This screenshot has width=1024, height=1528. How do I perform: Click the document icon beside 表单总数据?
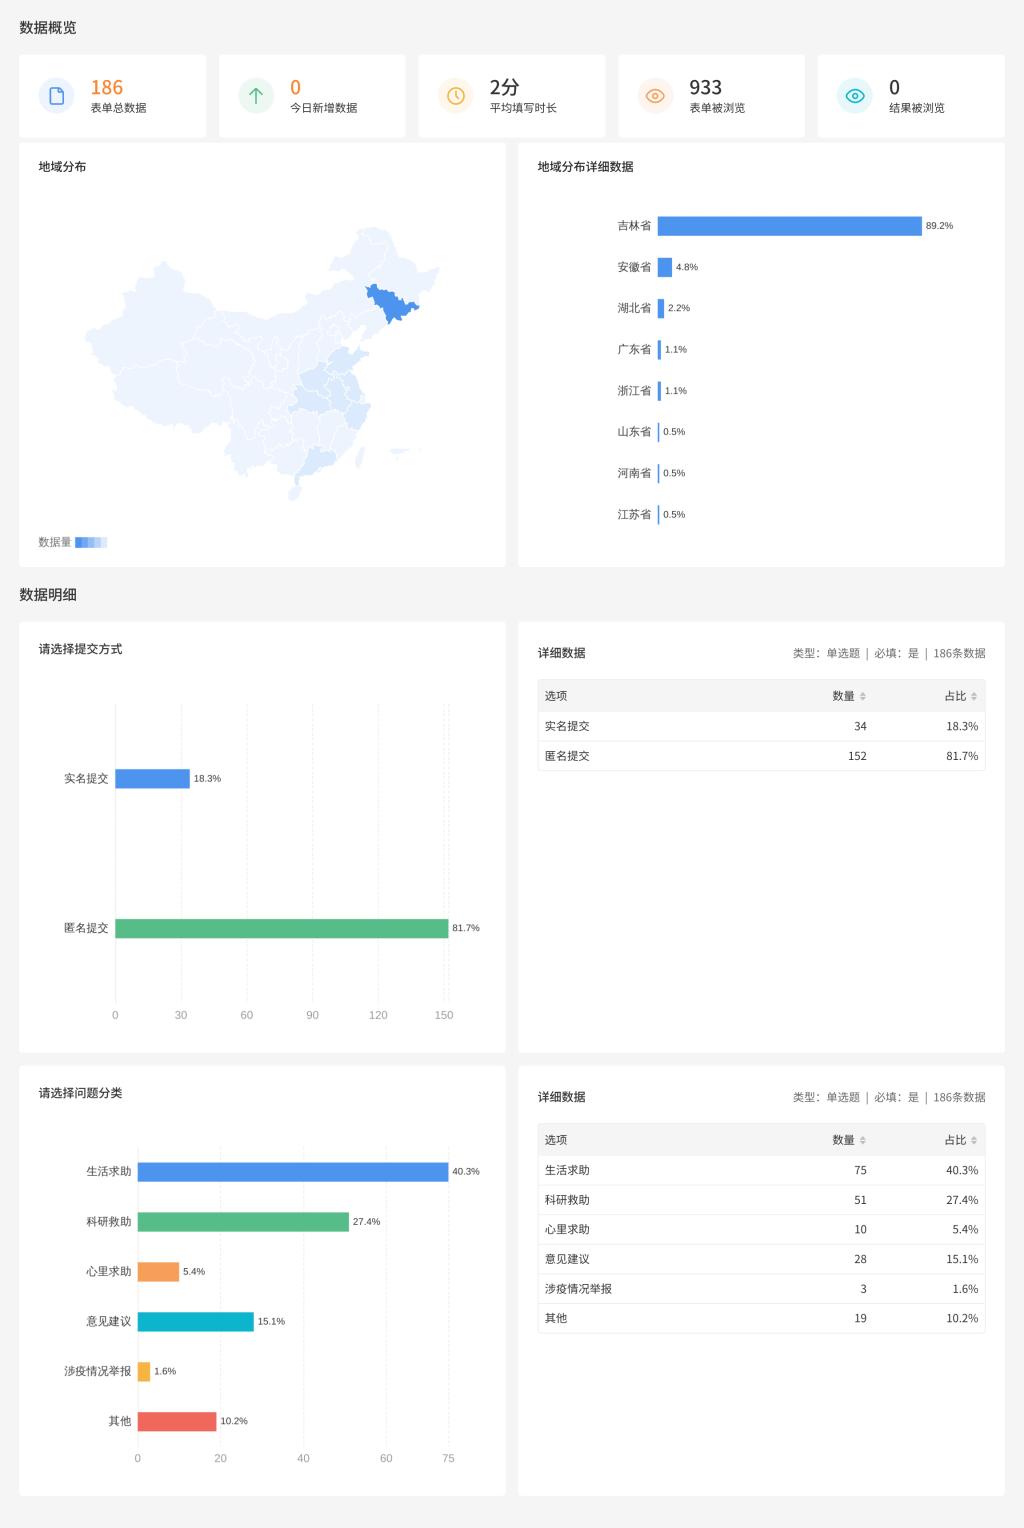coord(56,96)
